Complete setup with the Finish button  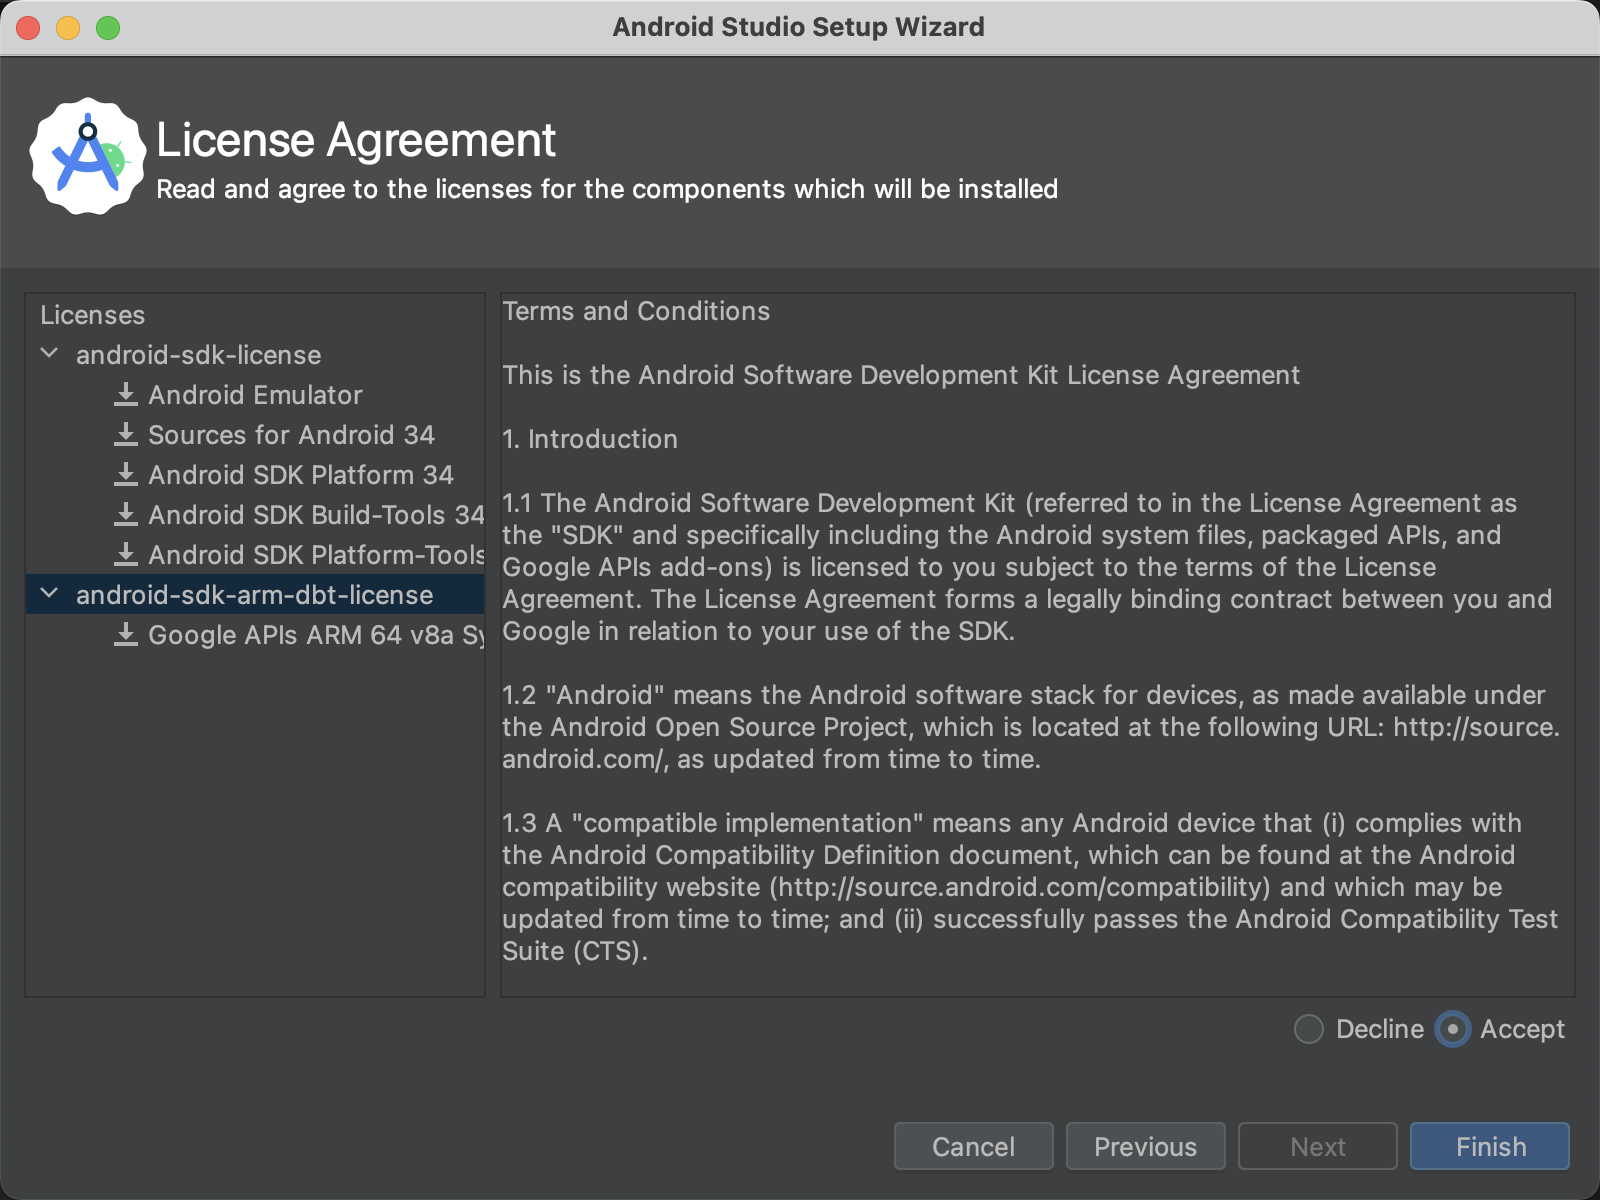[1490, 1146]
